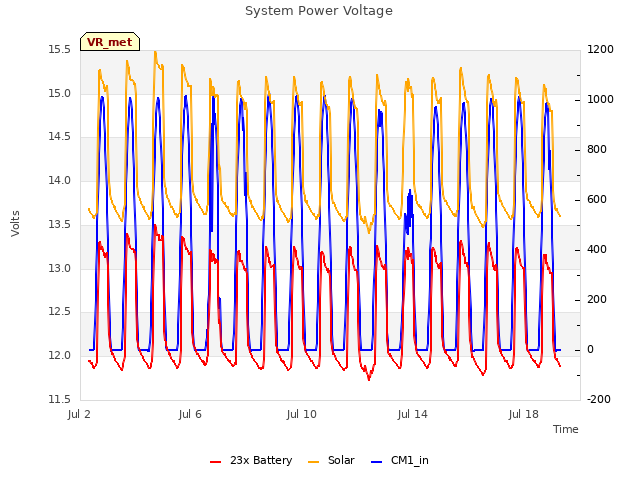Image resolution: width=640 pixels, height=480 pixels.
Task: Click the Time axis label
Action: point(566,429)
